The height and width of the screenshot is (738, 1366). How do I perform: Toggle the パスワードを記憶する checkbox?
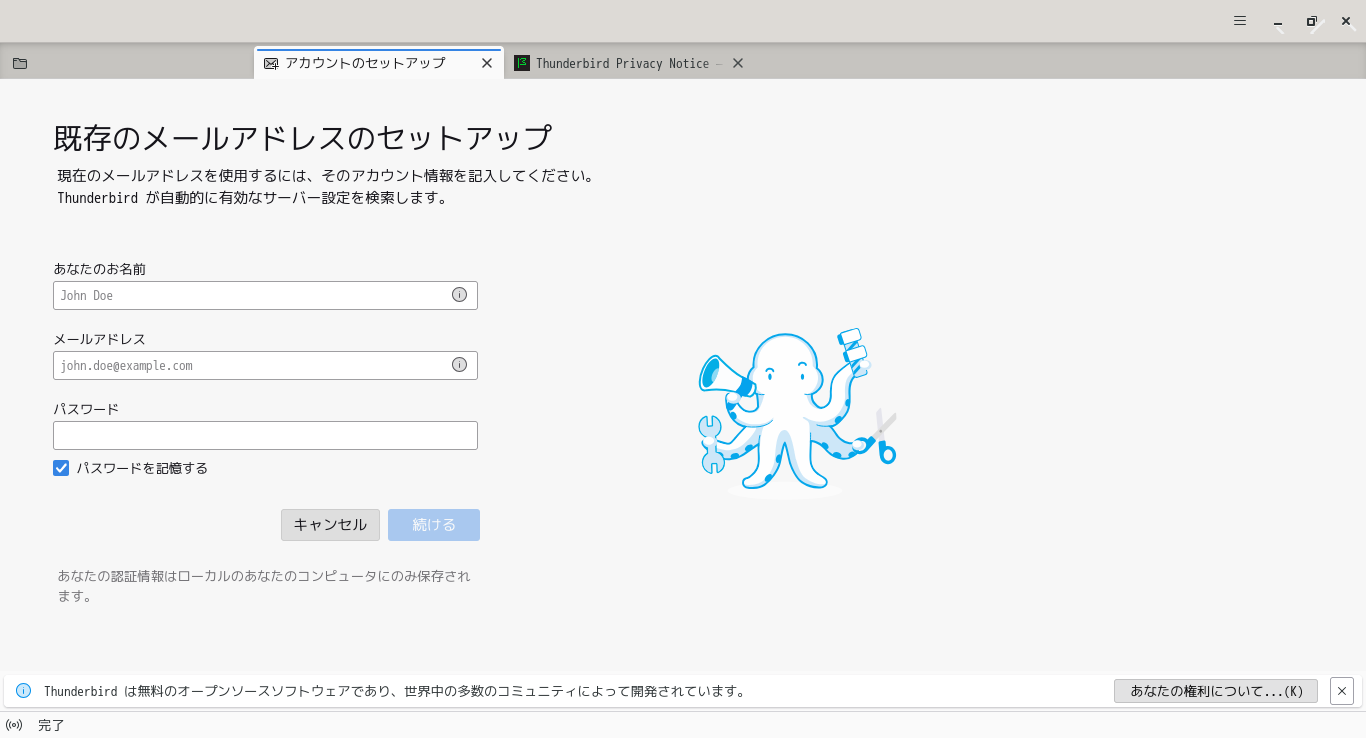pos(61,468)
